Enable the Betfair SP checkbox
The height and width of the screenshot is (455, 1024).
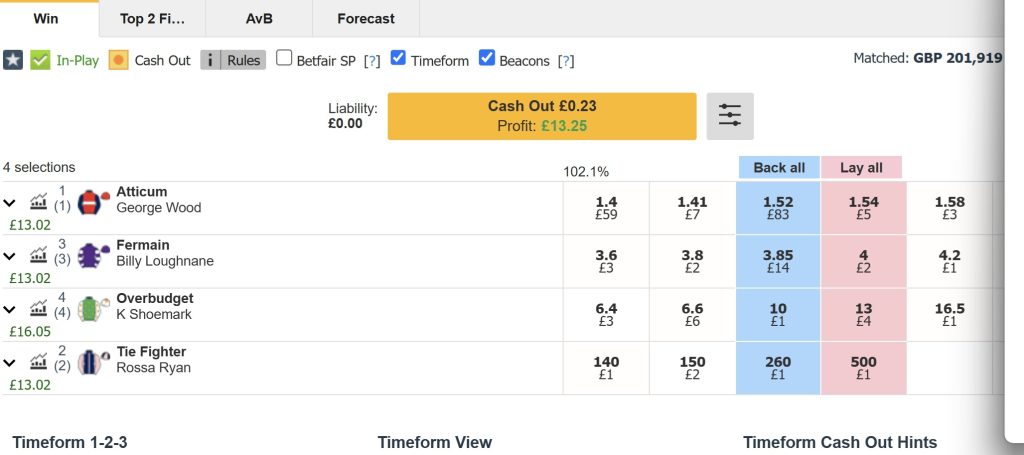[284, 59]
